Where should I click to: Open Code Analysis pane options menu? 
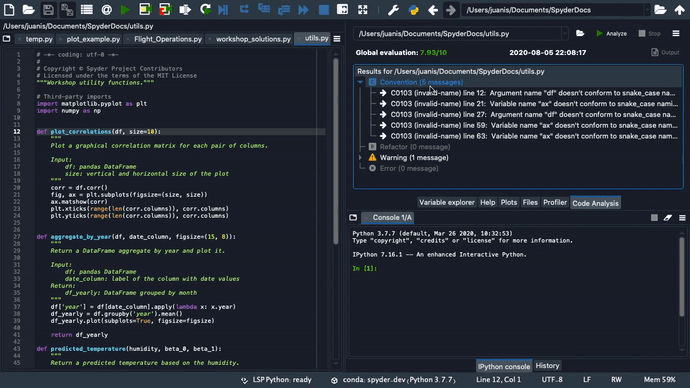[676, 33]
